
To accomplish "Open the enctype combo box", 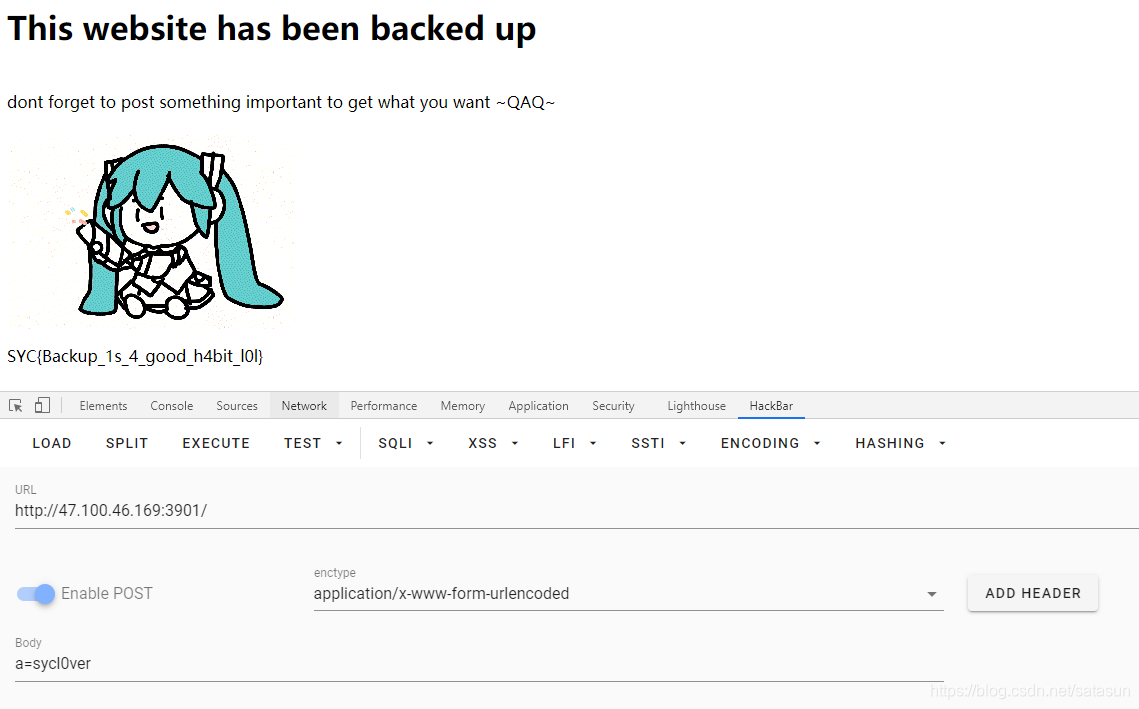I will [628, 593].
